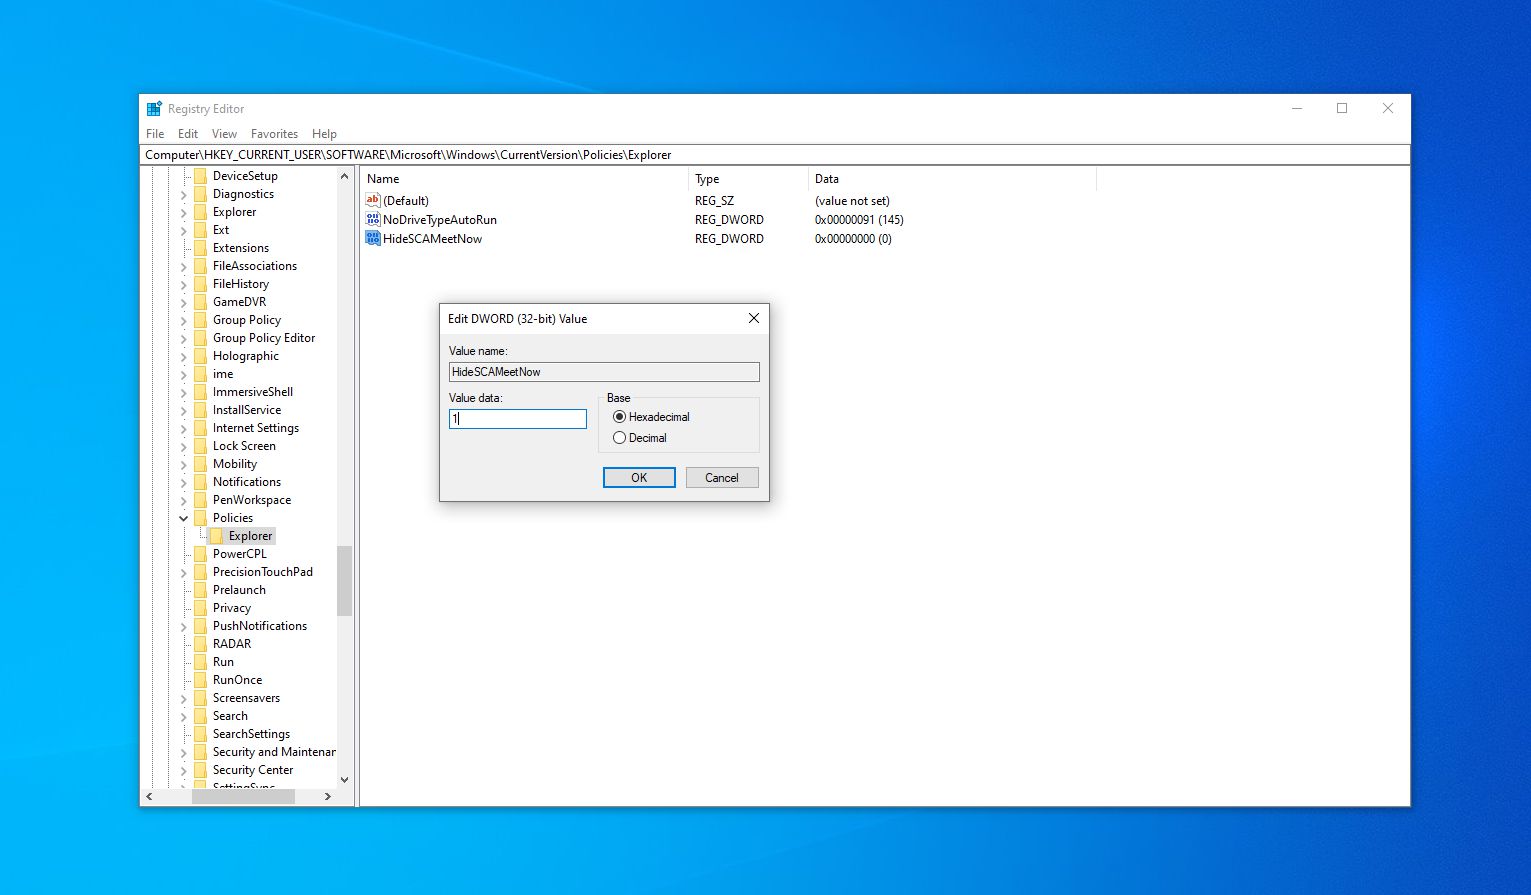
Task: Expand the PrecisionTouchPad tree node
Action: (184, 572)
